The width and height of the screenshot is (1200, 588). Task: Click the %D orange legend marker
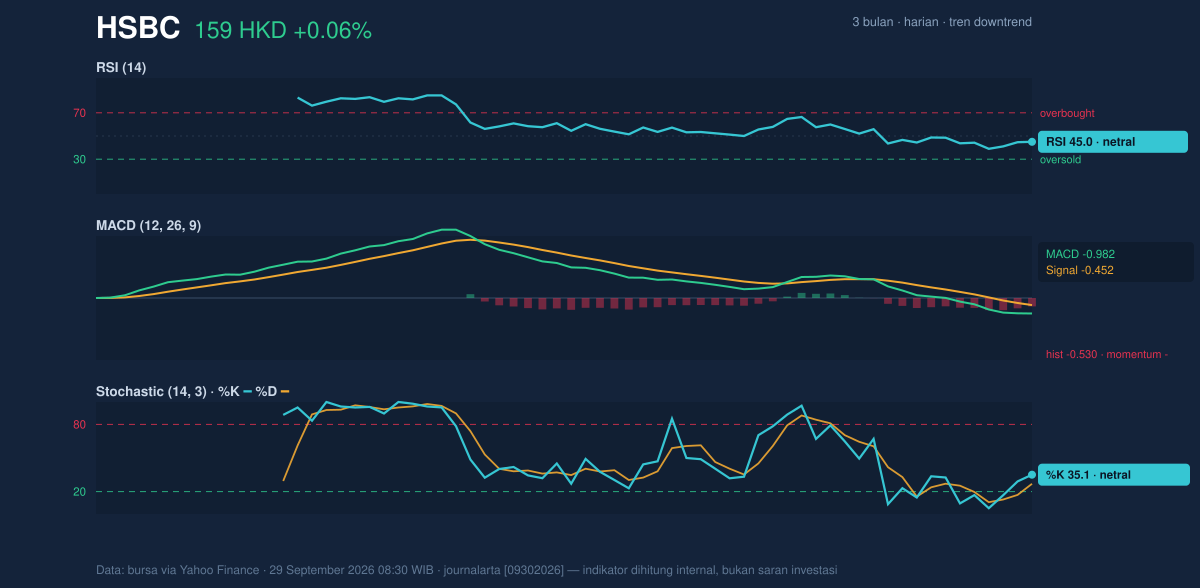pyautogui.click(x=285, y=392)
